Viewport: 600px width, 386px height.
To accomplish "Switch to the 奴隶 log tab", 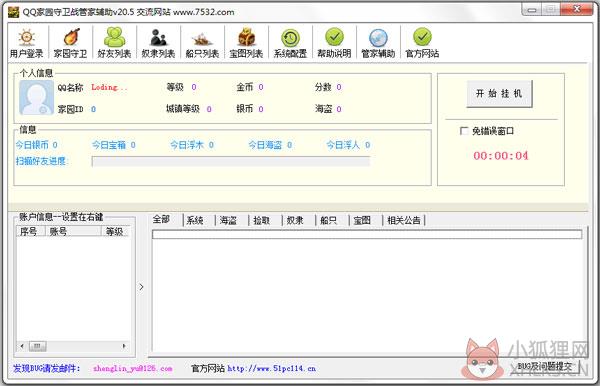I will pos(295,220).
